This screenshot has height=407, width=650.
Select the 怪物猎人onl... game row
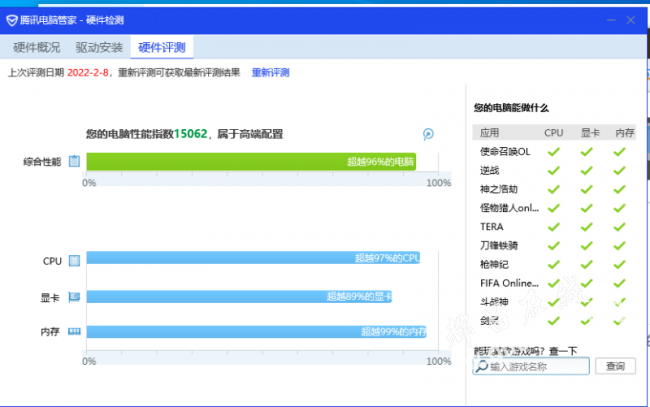[554, 208]
